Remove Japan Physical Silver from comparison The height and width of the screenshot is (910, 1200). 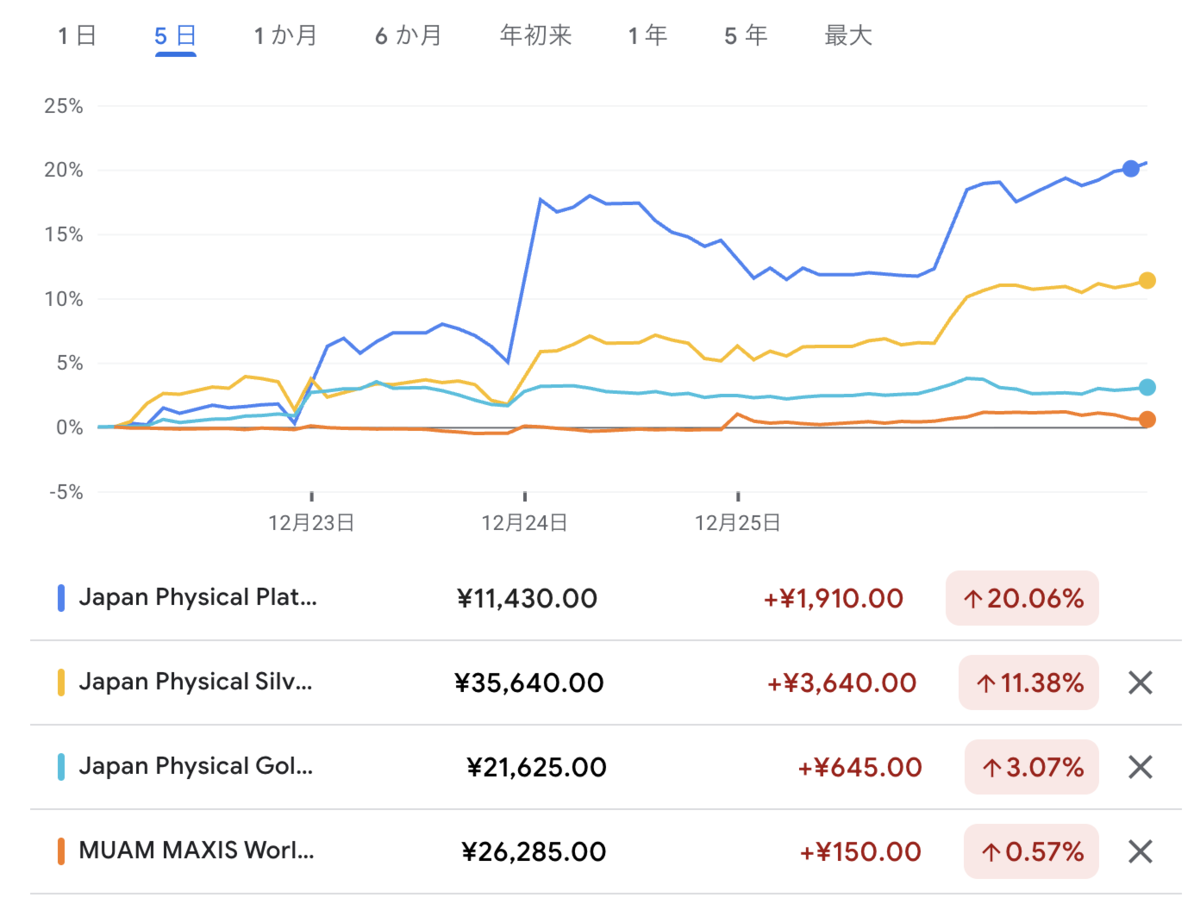tap(1140, 683)
